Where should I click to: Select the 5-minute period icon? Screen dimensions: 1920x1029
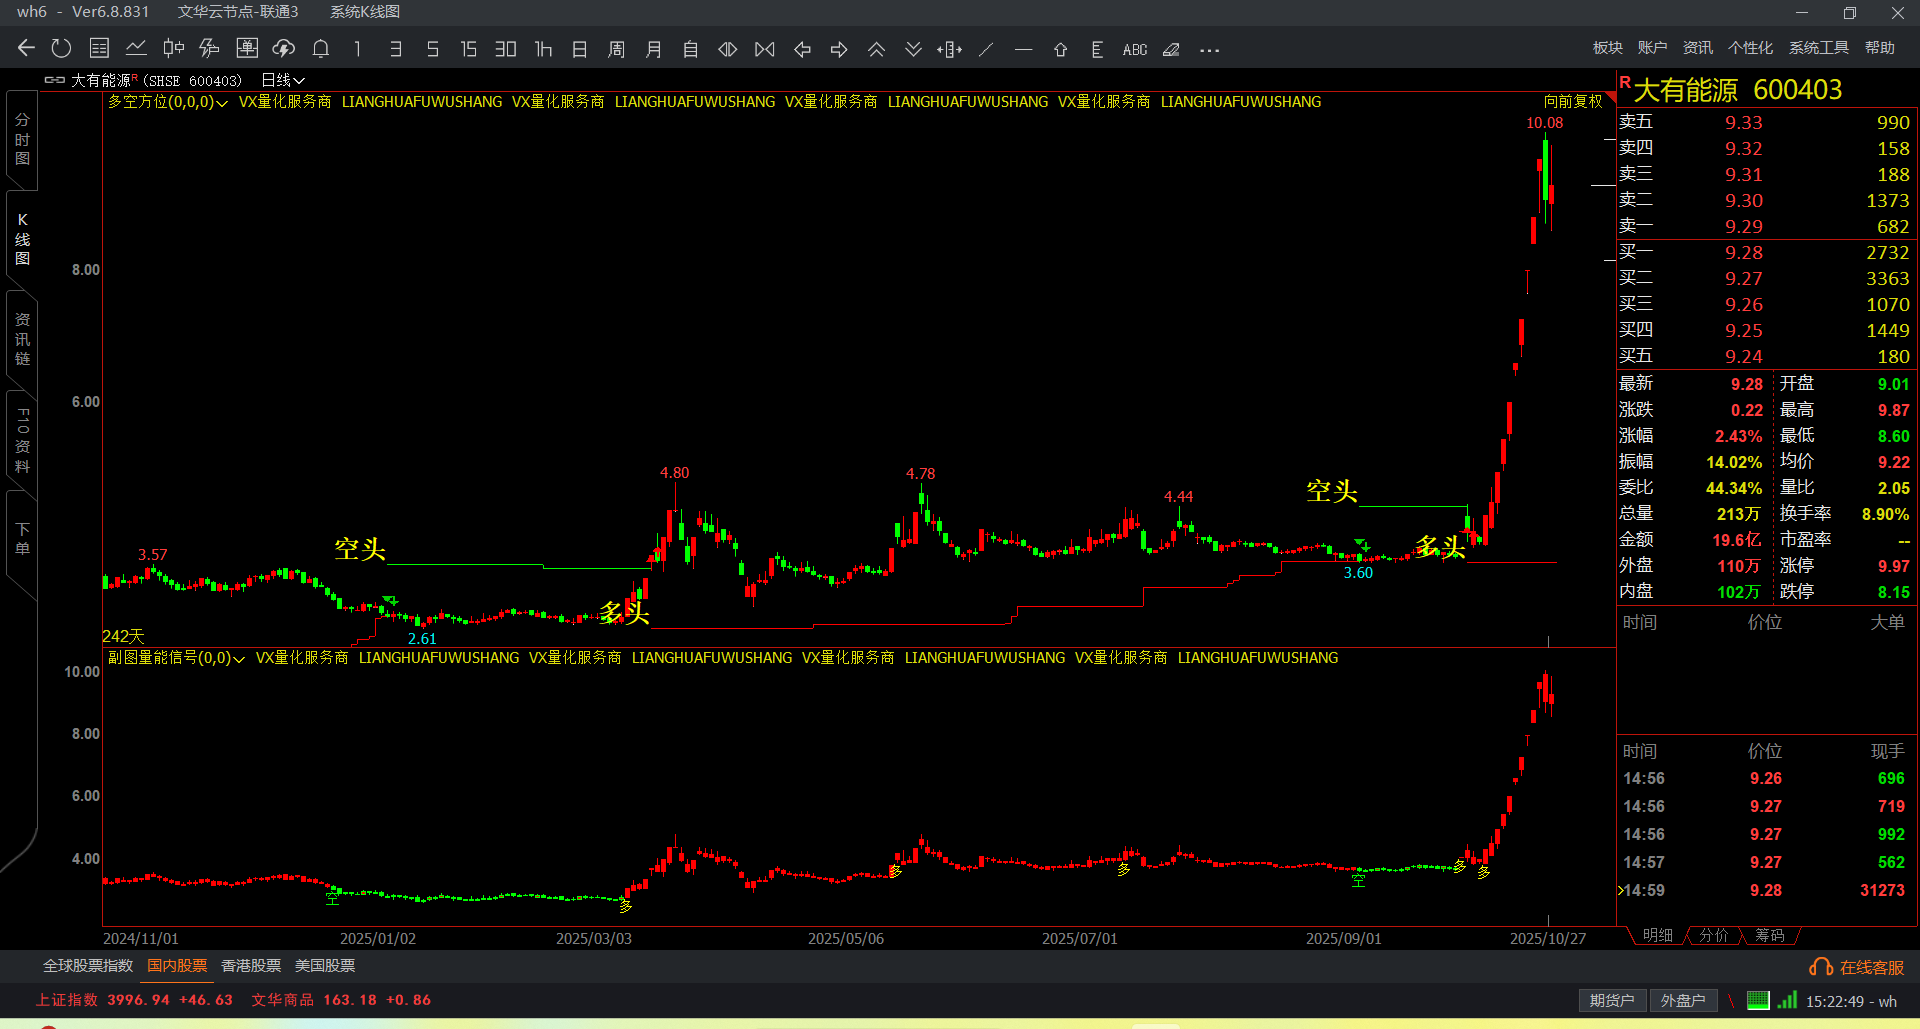click(x=433, y=49)
